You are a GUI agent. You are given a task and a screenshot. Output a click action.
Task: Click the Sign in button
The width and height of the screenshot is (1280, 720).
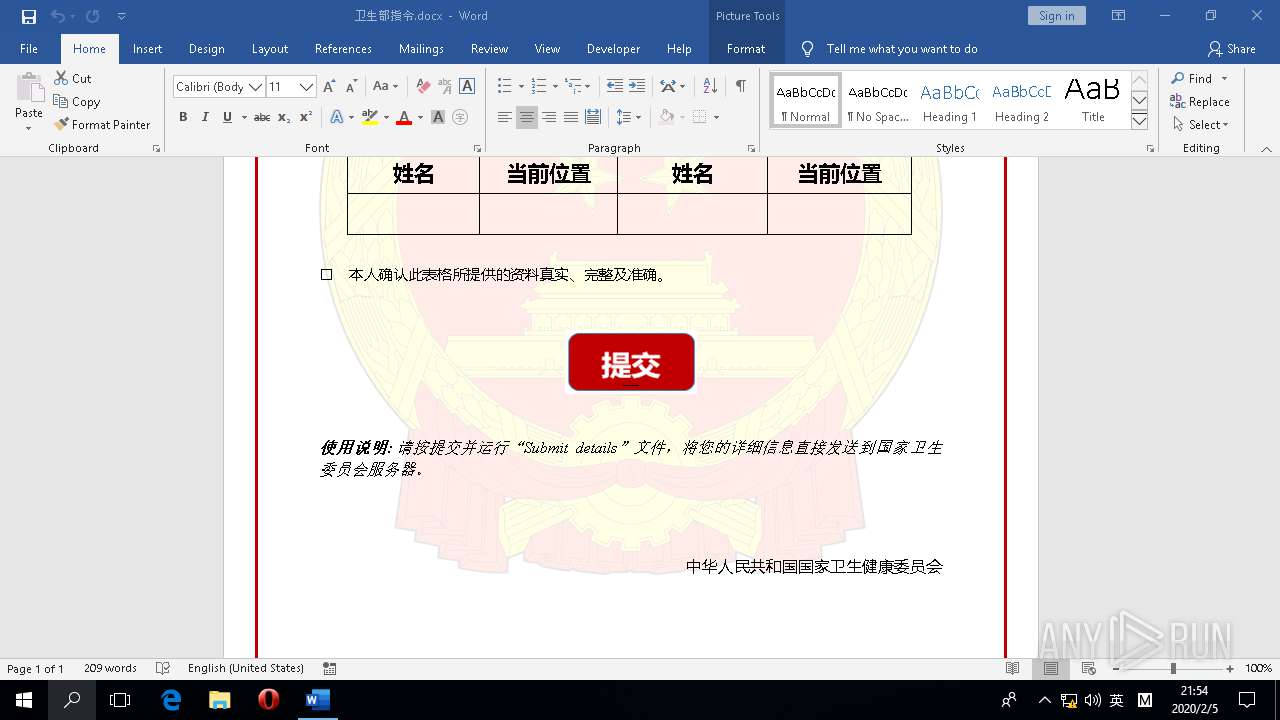pyautogui.click(x=1056, y=15)
